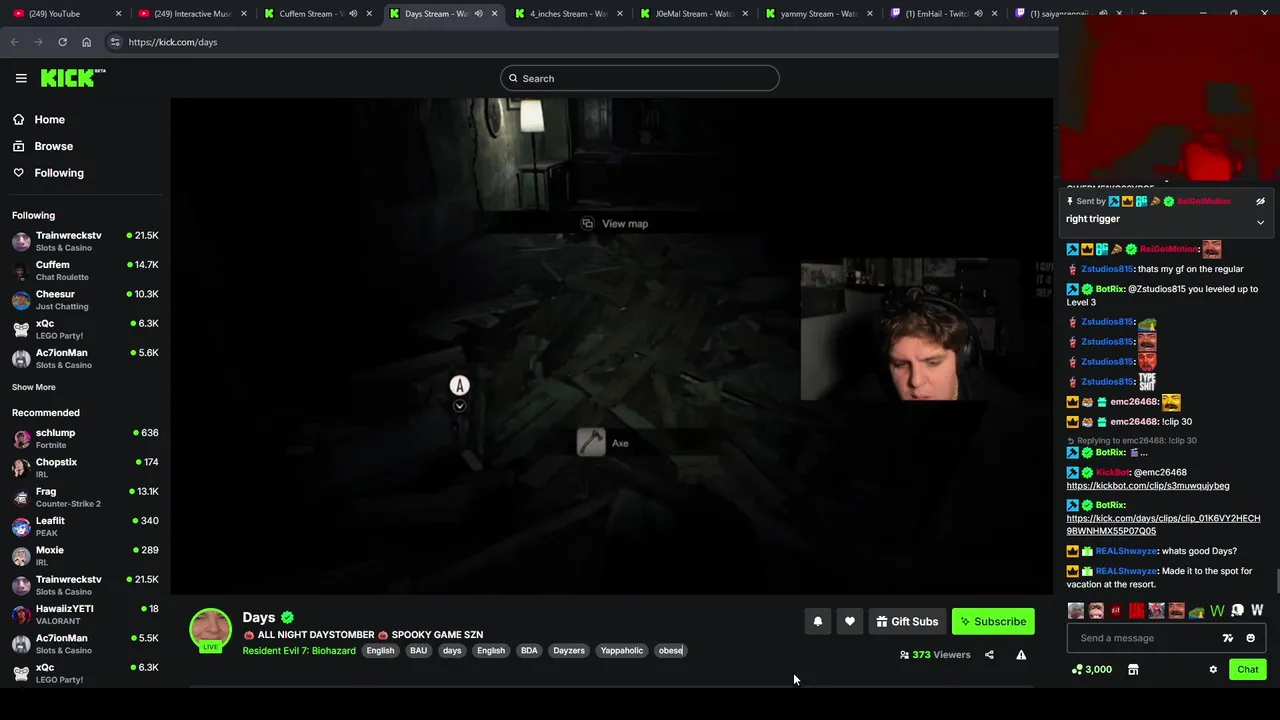Screen dimensions: 1280x720
Task: Collapse the pinned message chevron
Action: pos(1260,222)
